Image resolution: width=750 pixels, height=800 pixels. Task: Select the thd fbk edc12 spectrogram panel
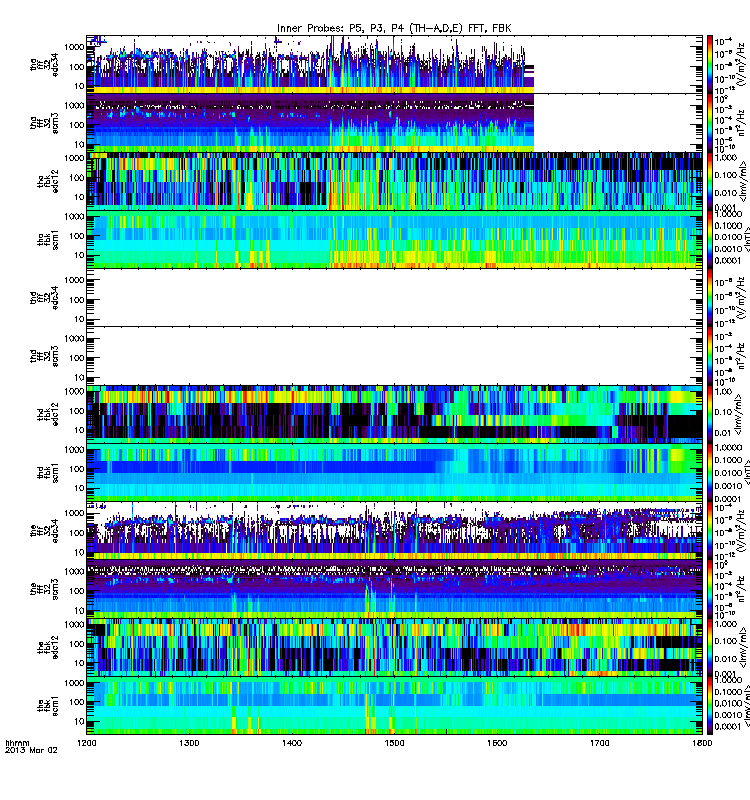pos(394,414)
